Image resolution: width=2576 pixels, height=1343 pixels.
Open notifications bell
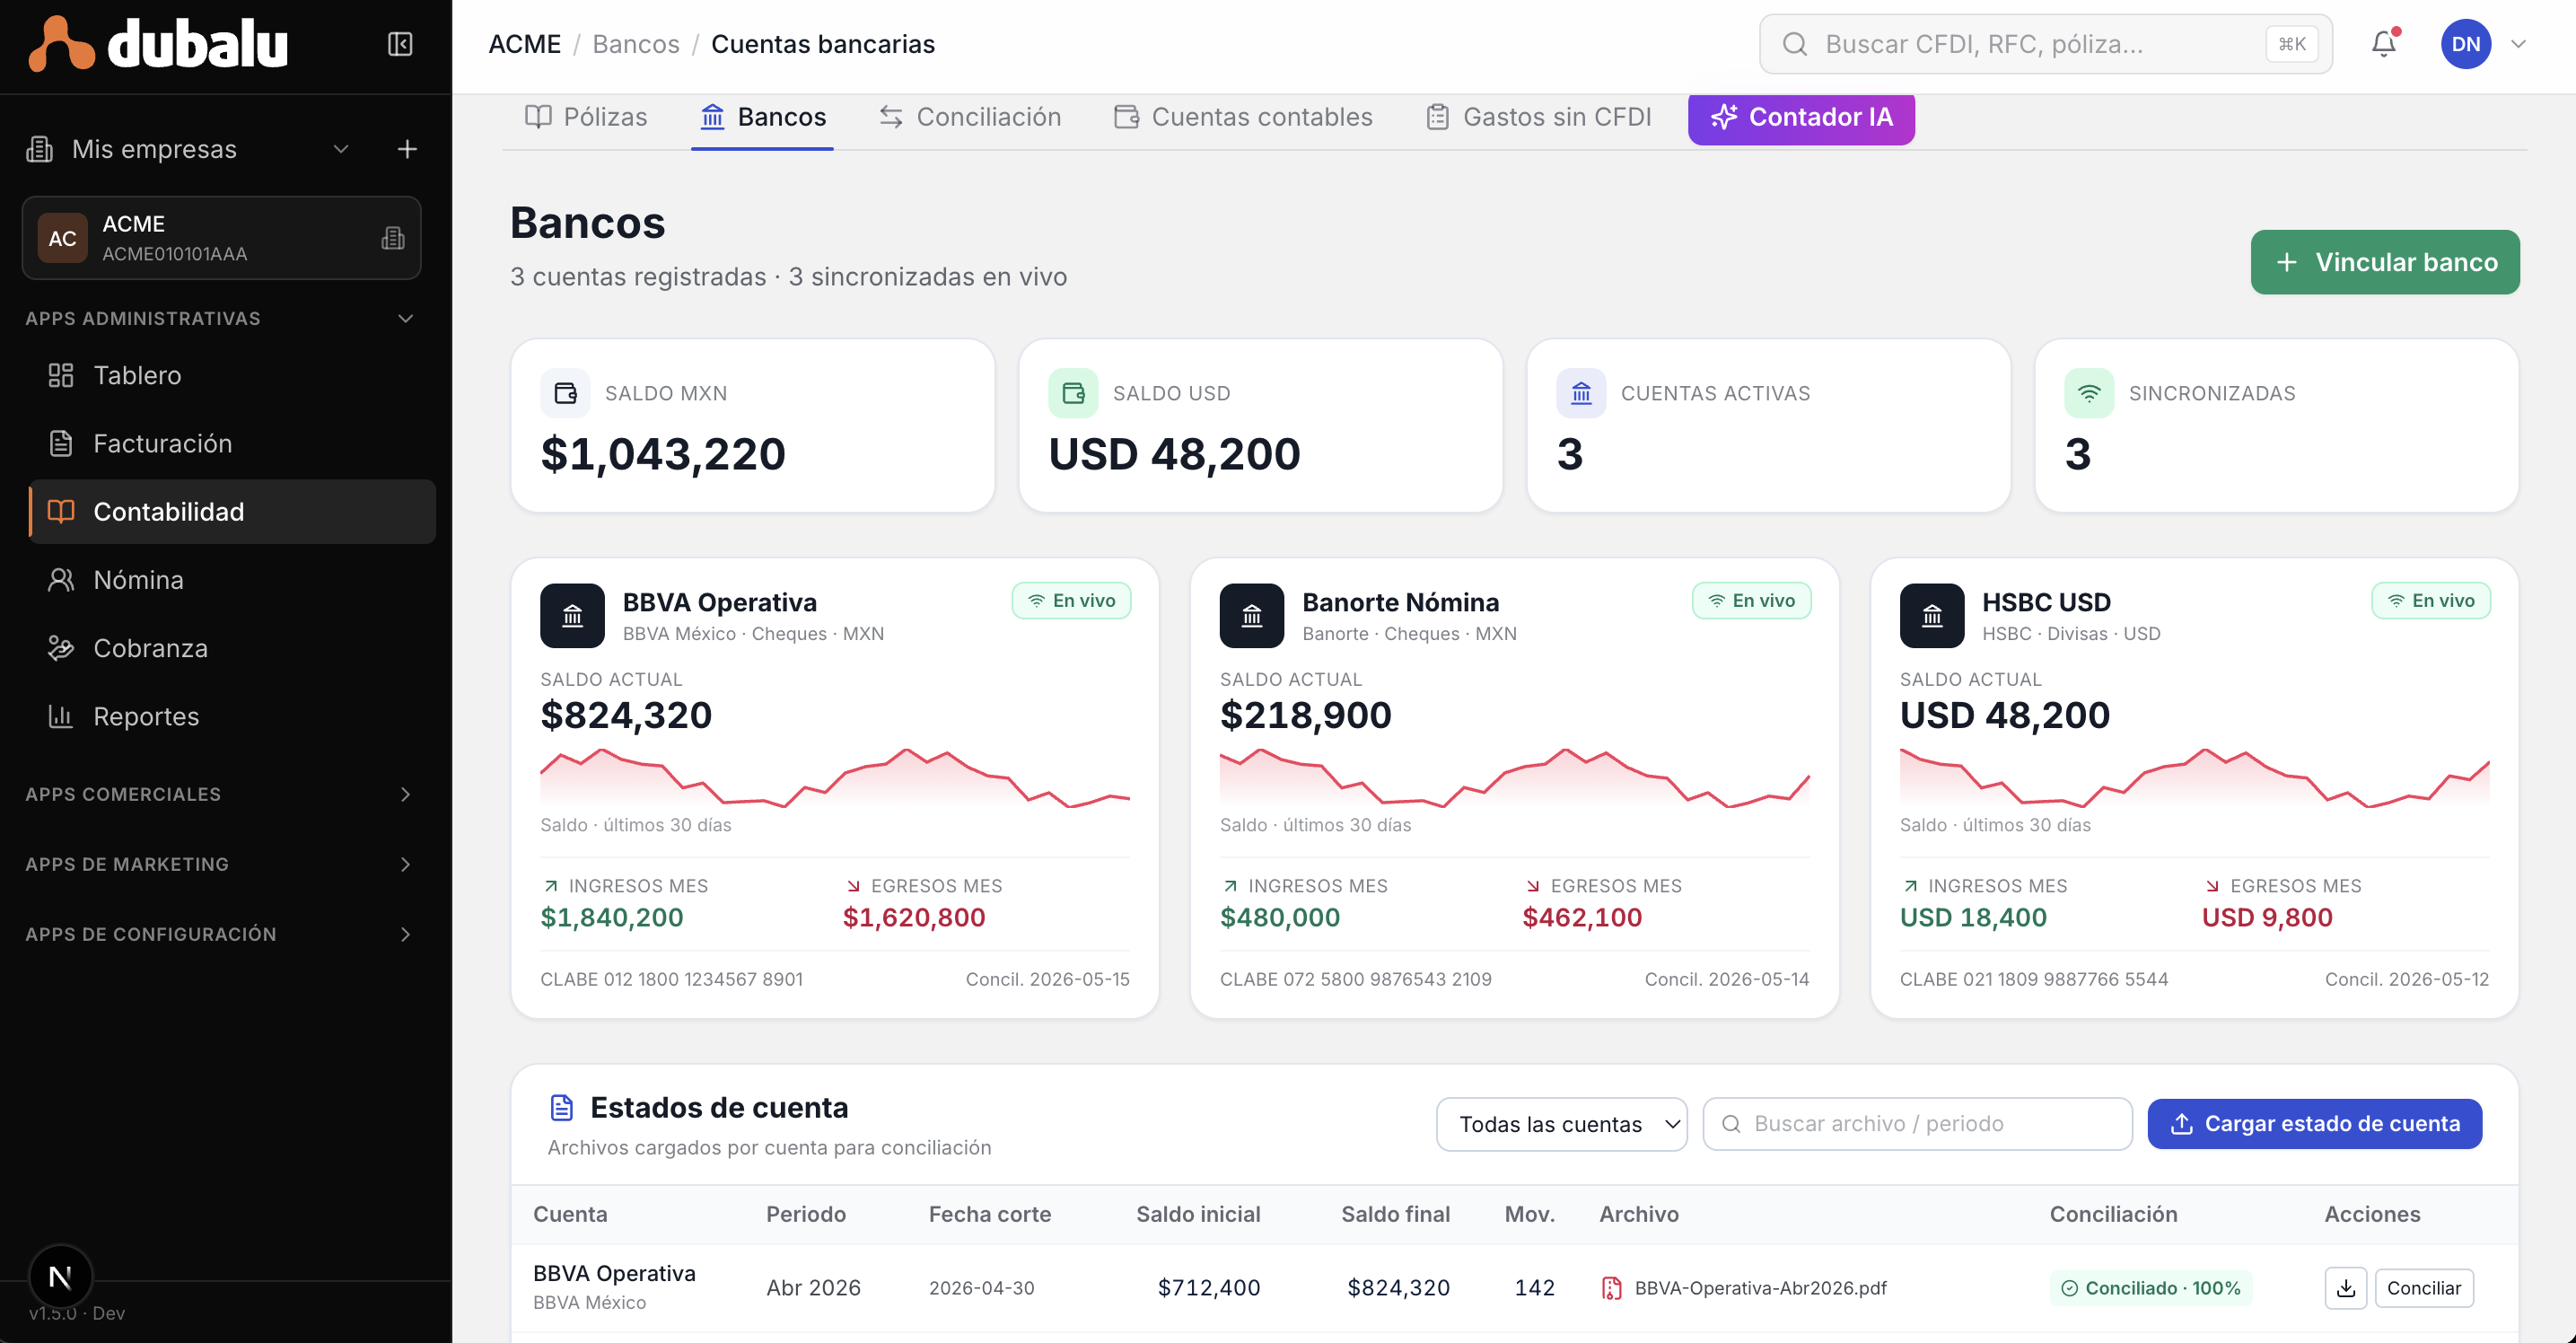(2384, 44)
